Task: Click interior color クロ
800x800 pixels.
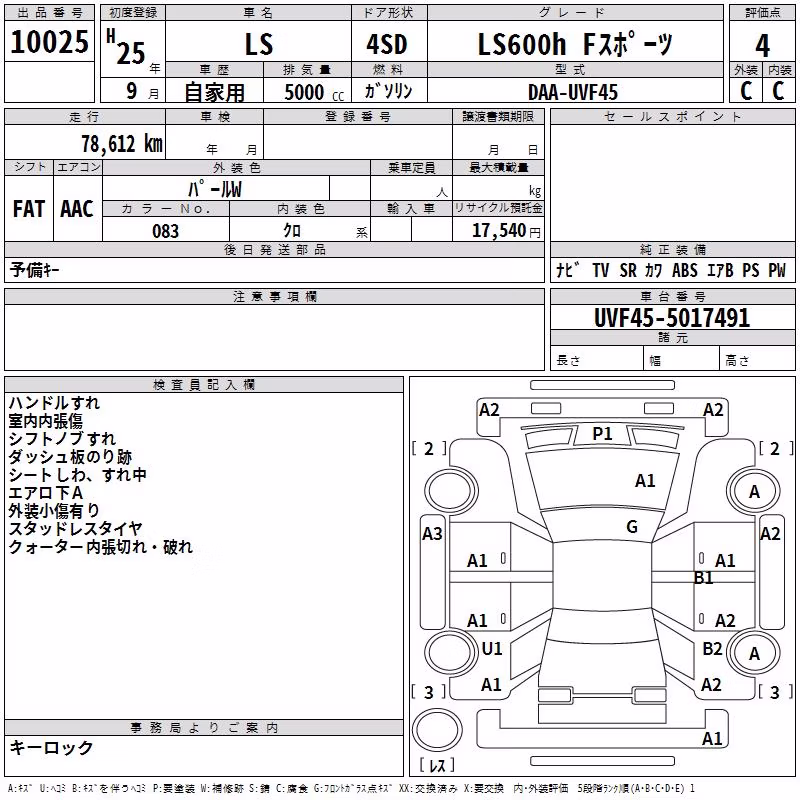Action: pyautogui.click(x=292, y=231)
